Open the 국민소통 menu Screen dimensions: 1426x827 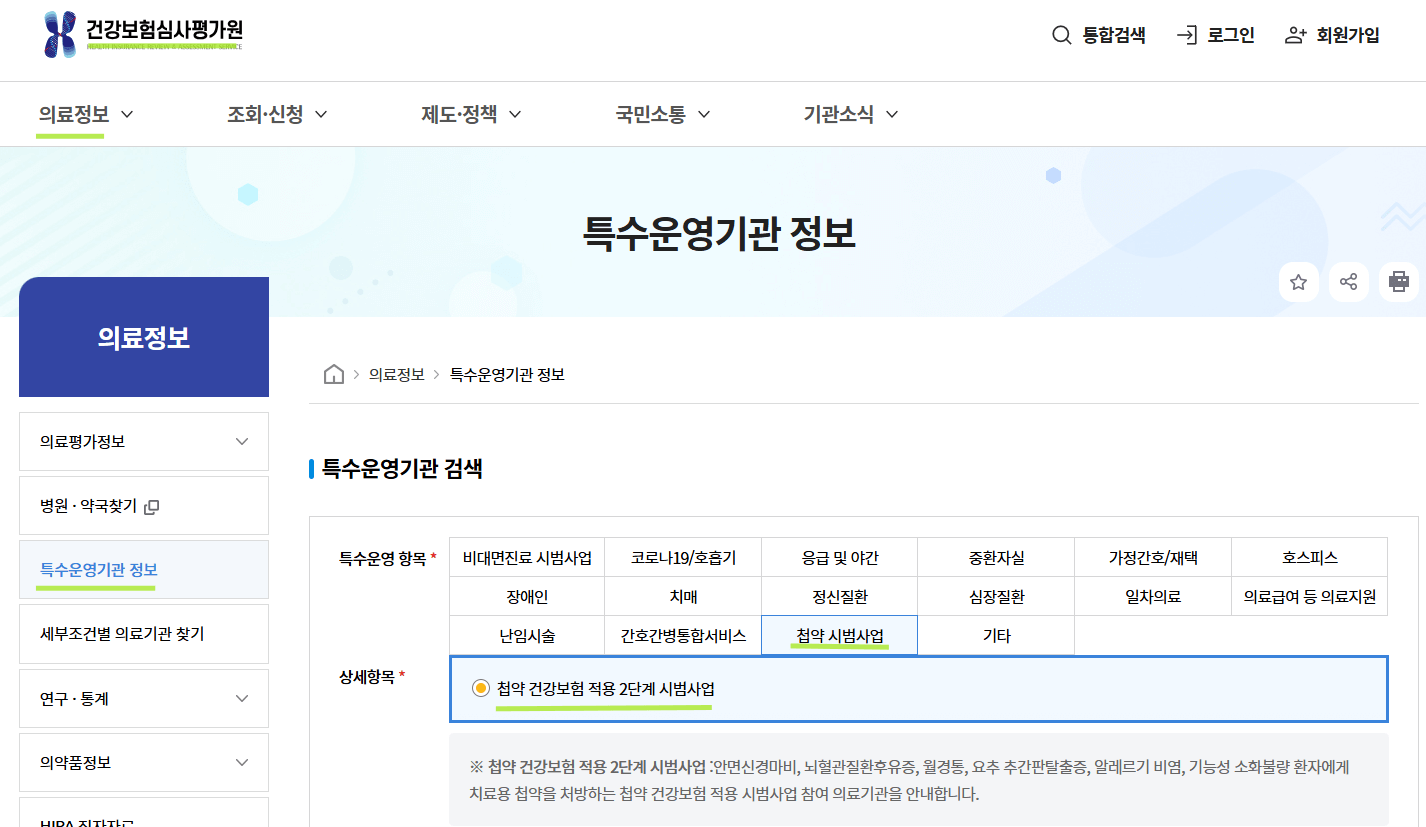pos(652,114)
